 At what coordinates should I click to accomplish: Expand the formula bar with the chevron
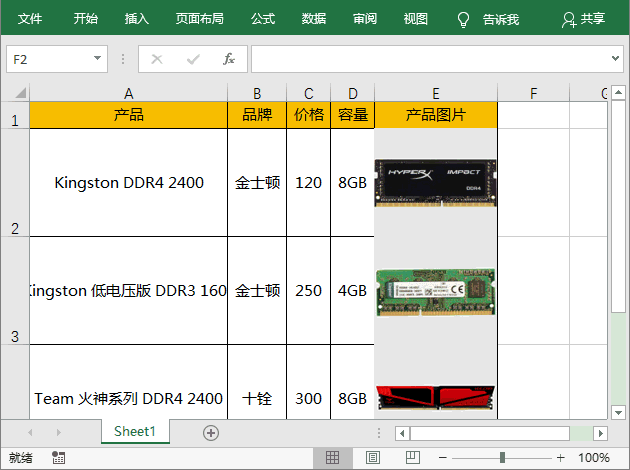coord(615,59)
